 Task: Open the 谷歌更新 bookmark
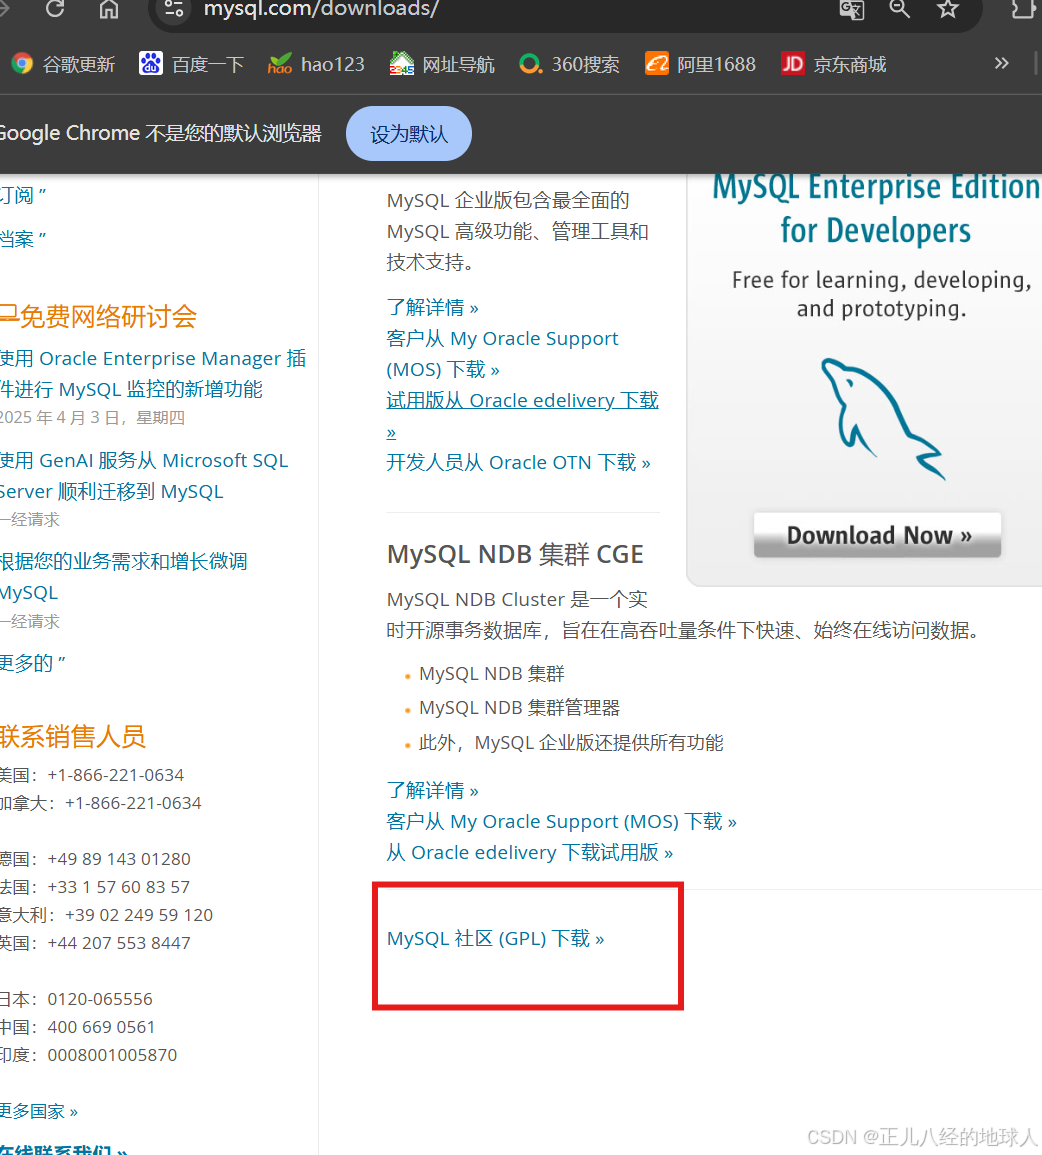63,65
